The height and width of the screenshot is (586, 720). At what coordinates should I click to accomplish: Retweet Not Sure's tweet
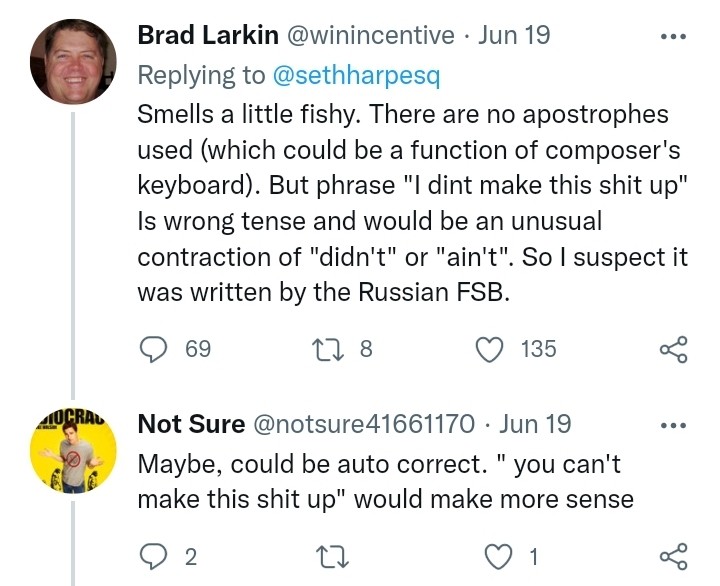(328, 557)
